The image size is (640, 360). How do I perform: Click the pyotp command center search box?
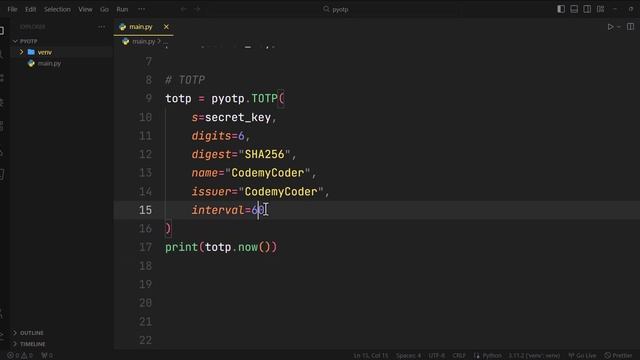point(336,9)
